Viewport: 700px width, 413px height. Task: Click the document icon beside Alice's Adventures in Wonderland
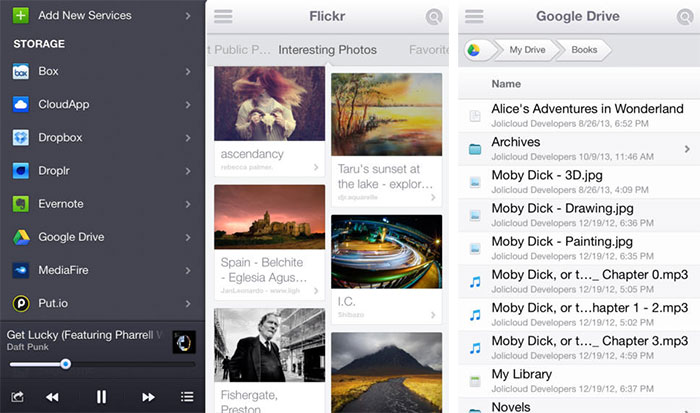tap(475, 116)
